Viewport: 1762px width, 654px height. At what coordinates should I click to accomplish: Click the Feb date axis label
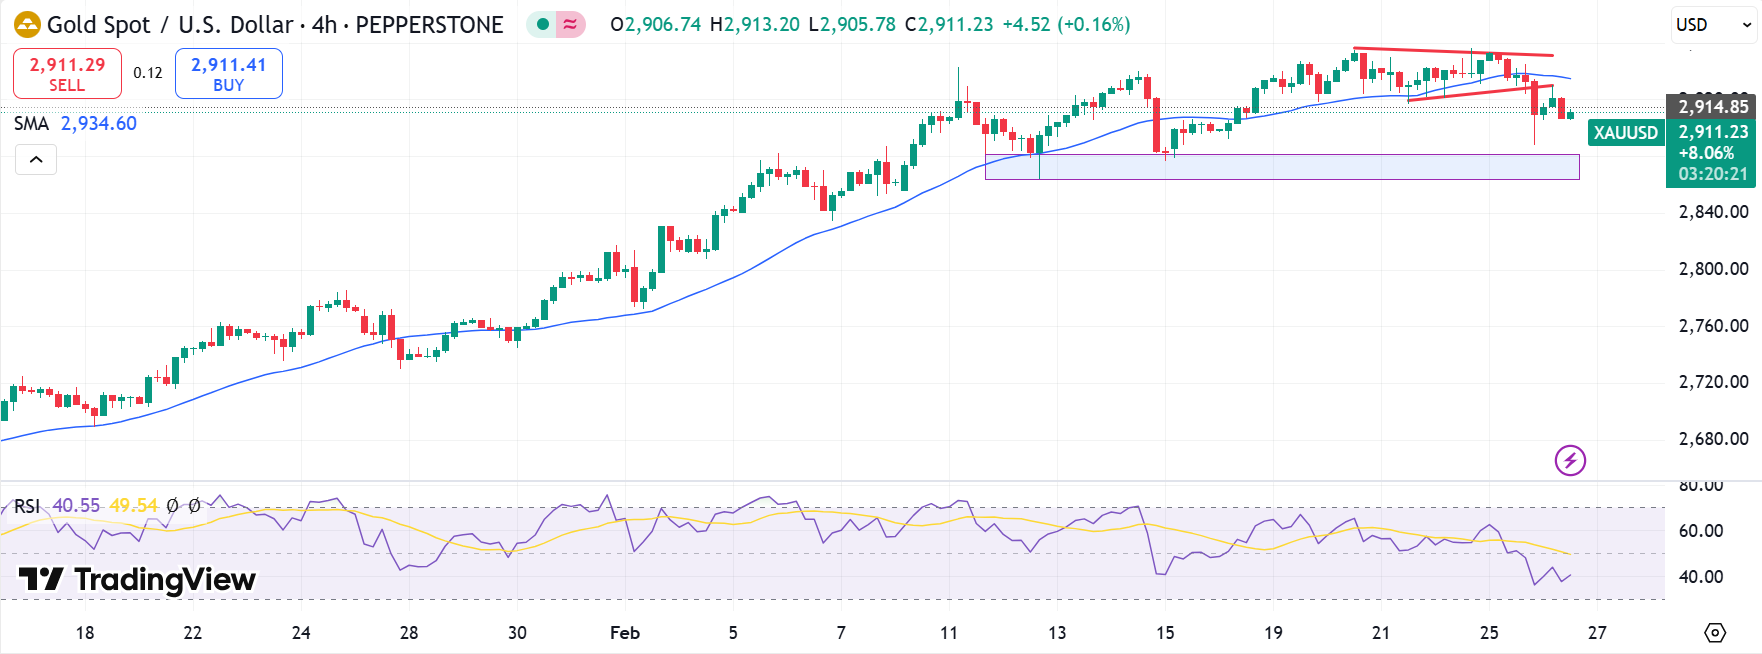(x=625, y=633)
